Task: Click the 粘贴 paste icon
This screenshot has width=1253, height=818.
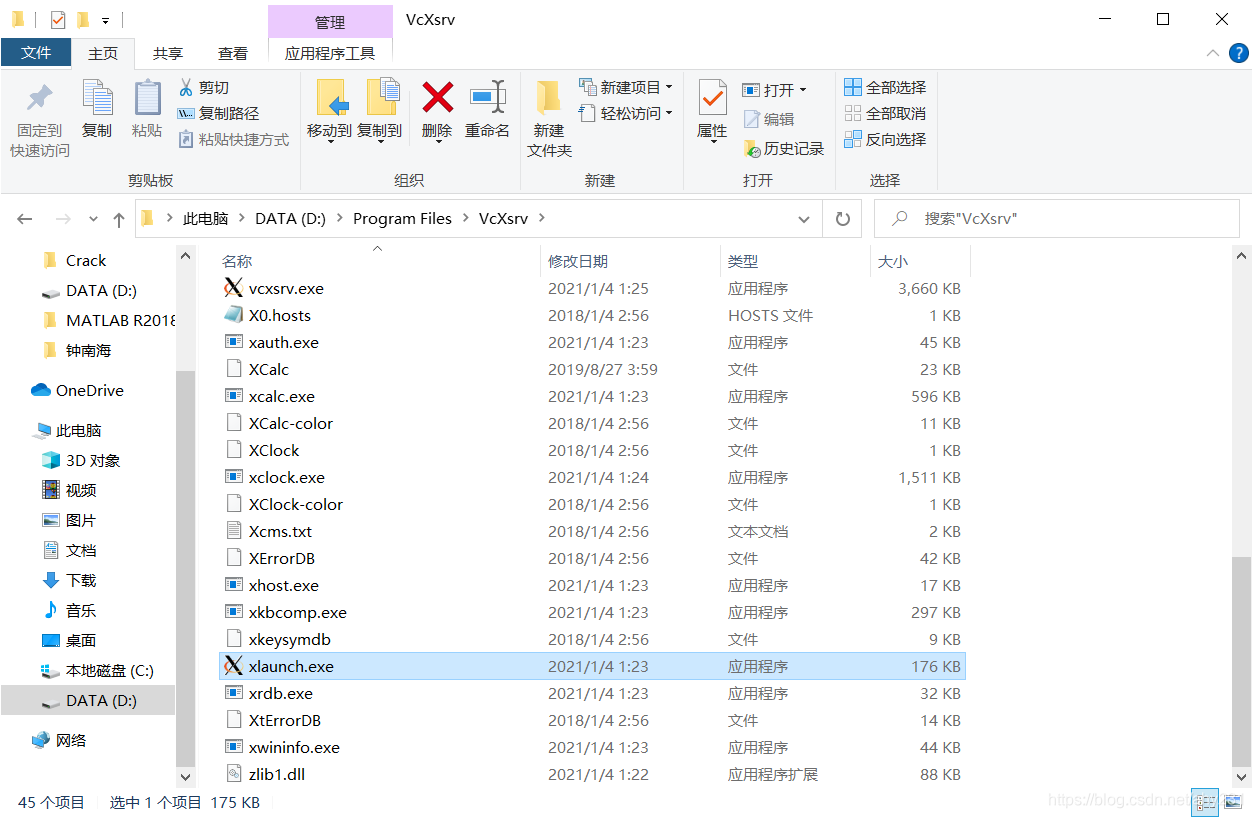Action: point(147,98)
